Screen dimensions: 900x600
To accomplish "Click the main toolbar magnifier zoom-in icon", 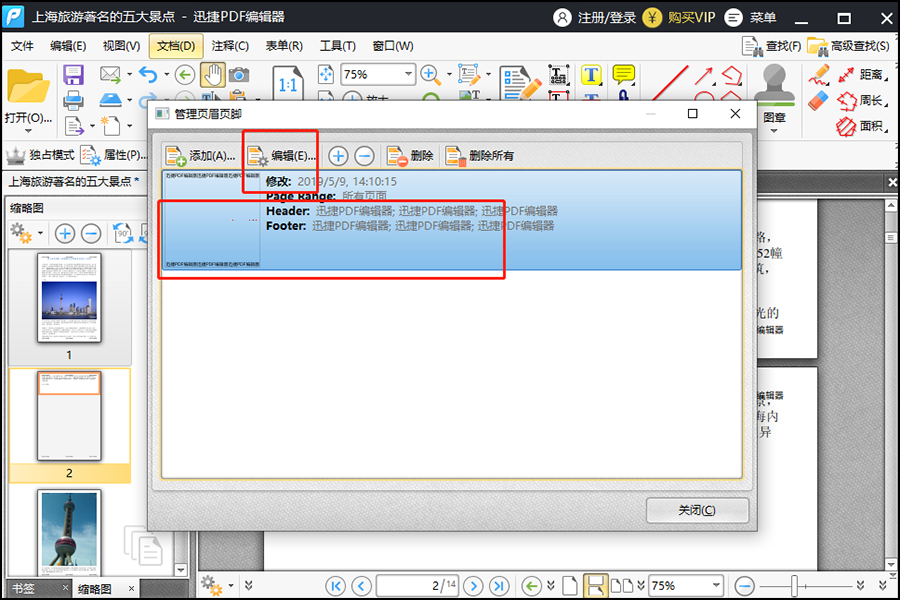I will tap(430, 75).
